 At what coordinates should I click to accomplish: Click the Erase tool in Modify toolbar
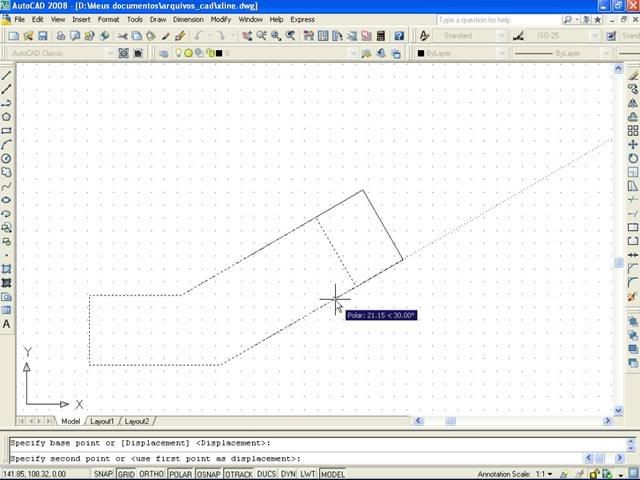[x=633, y=76]
